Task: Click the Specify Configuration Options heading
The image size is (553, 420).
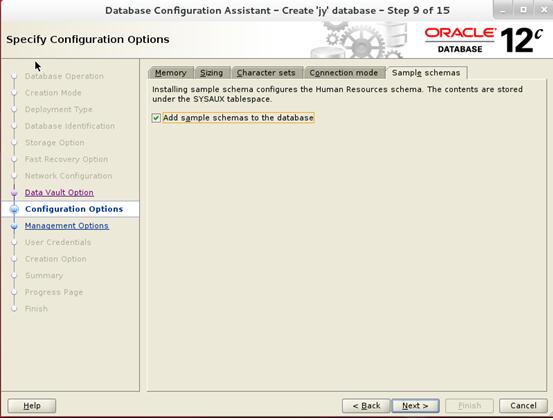Action: coord(88,39)
